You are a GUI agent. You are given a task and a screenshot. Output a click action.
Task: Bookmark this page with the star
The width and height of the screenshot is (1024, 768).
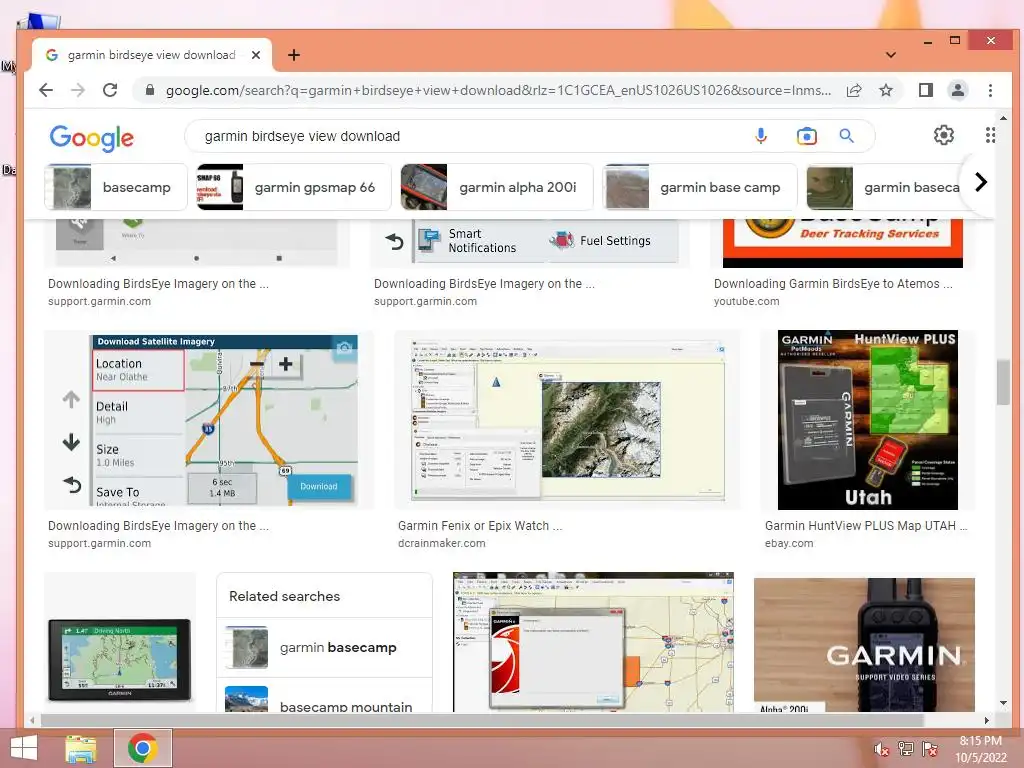coord(886,90)
